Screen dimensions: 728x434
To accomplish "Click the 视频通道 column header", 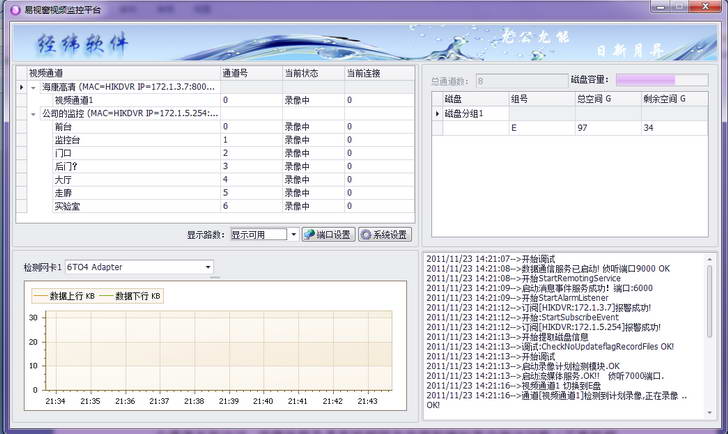I will coord(124,73).
